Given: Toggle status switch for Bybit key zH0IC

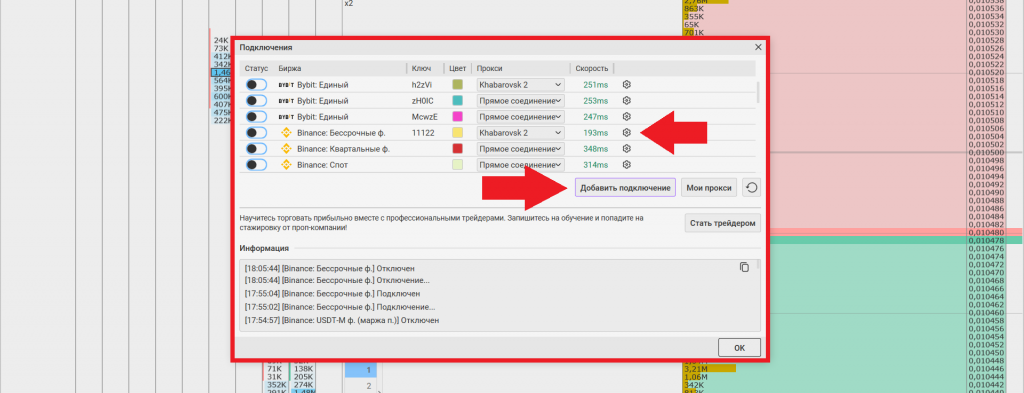Looking at the screenshot, I should click(256, 101).
